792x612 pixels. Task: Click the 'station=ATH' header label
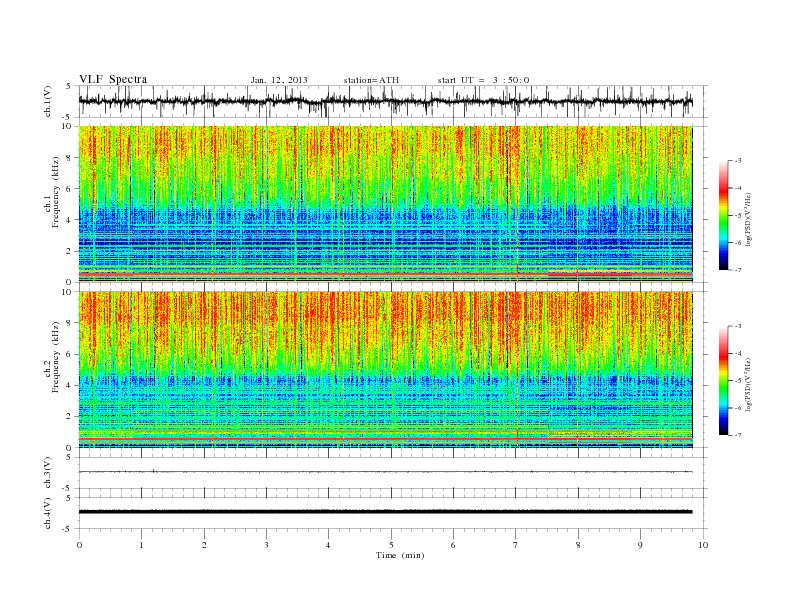coord(371,80)
